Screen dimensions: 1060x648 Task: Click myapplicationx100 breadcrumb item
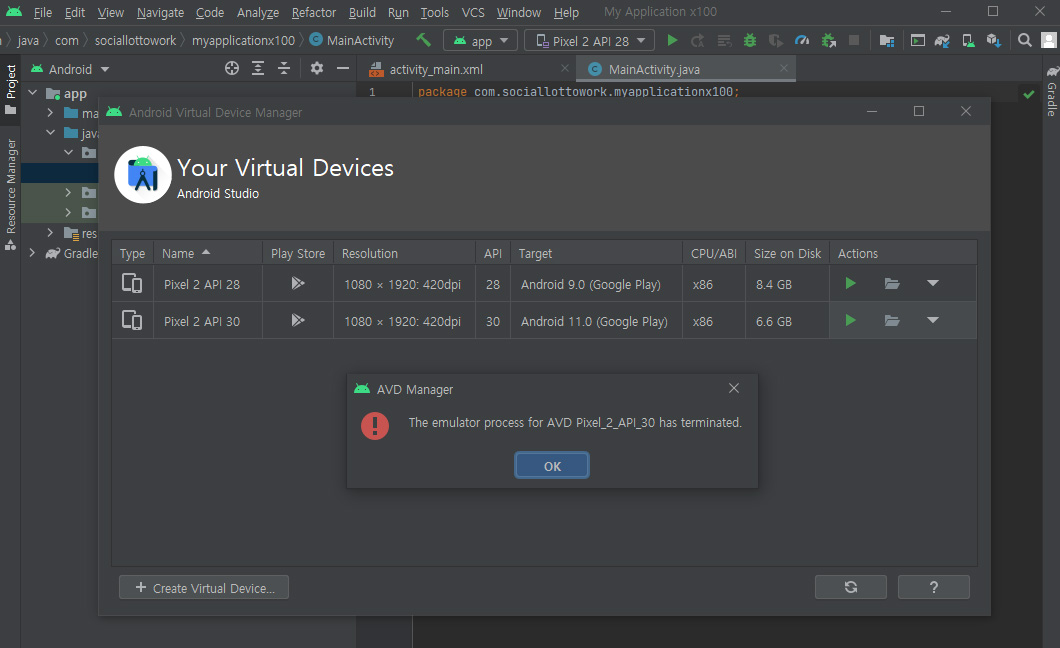point(243,41)
